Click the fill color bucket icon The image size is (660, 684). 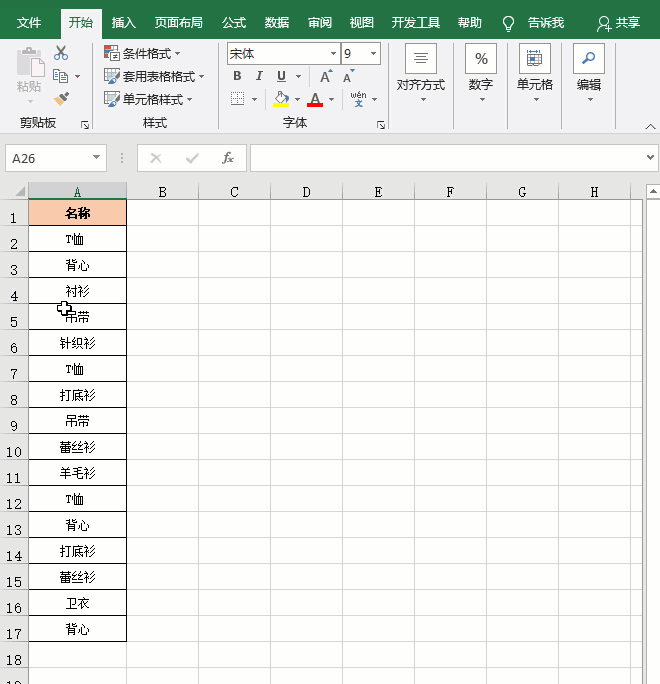(281, 99)
